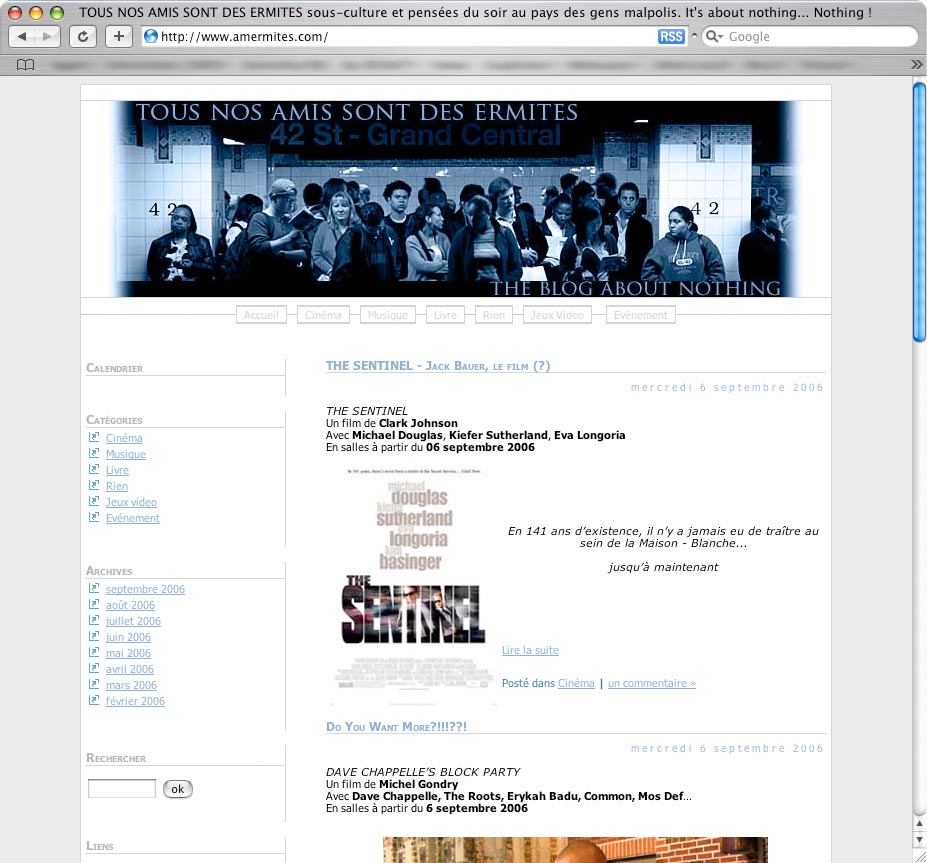The height and width of the screenshot is (863, 927).
Task: Open the Jeux Video navigation tab
Action: point(557,315)
